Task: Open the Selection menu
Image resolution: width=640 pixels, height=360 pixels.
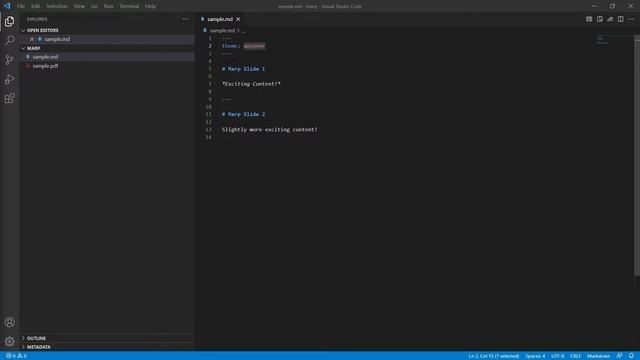Action: (57, 6)
